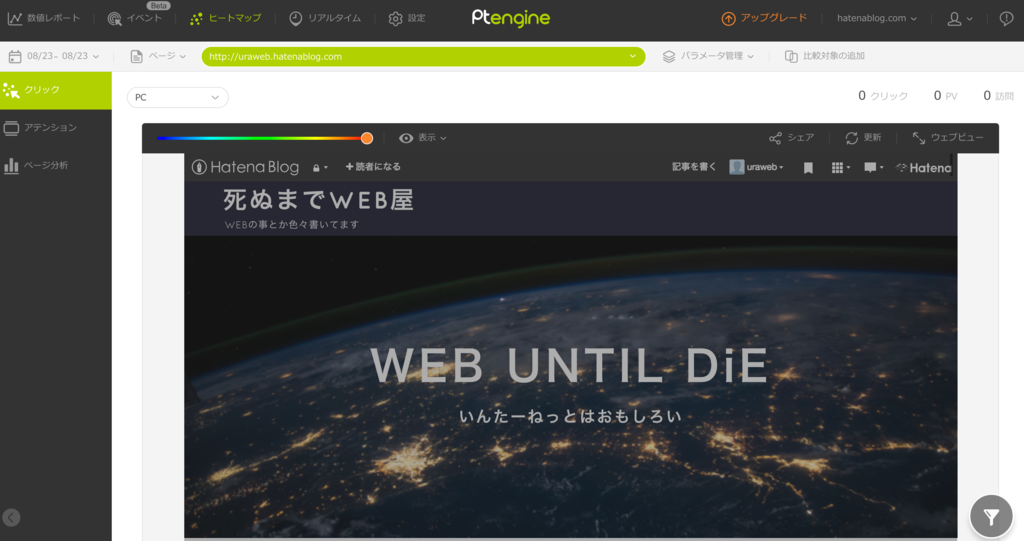Toggle the 表示 display eye option
1024x541 pixels.
coord(423,138)
